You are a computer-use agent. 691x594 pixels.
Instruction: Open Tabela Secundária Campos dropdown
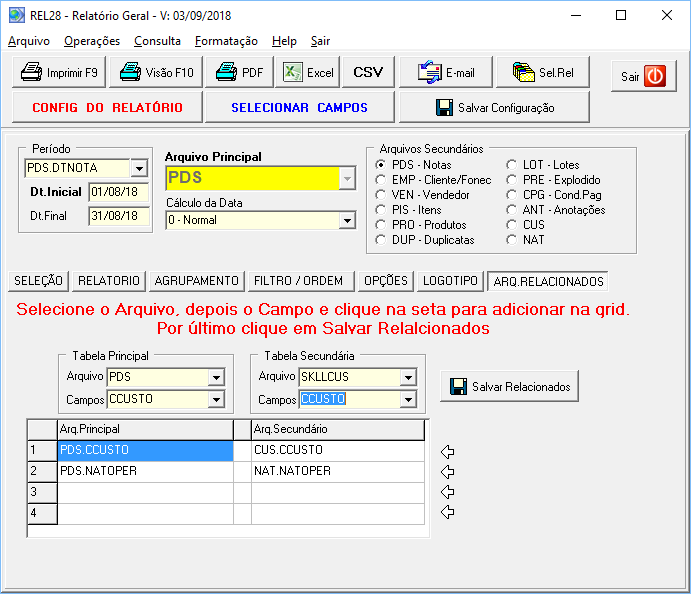click(408, 400)
